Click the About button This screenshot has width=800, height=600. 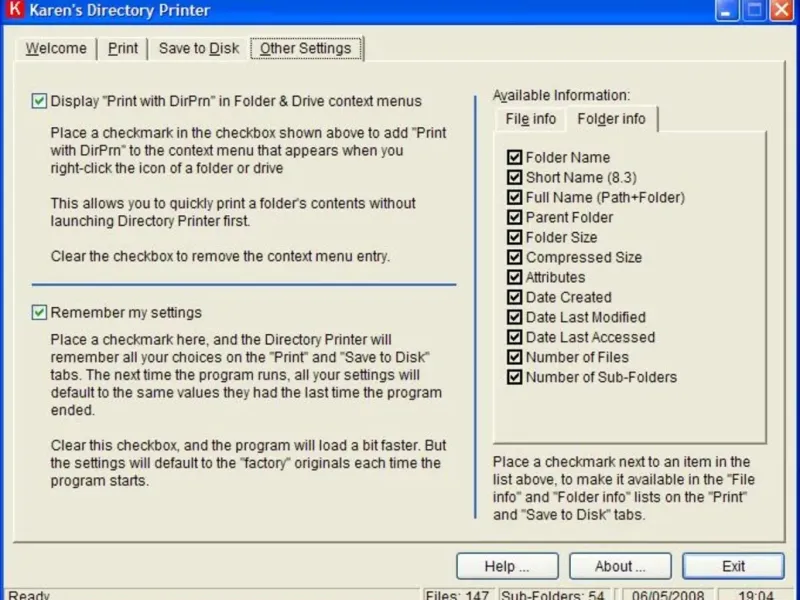coord(620,566)
